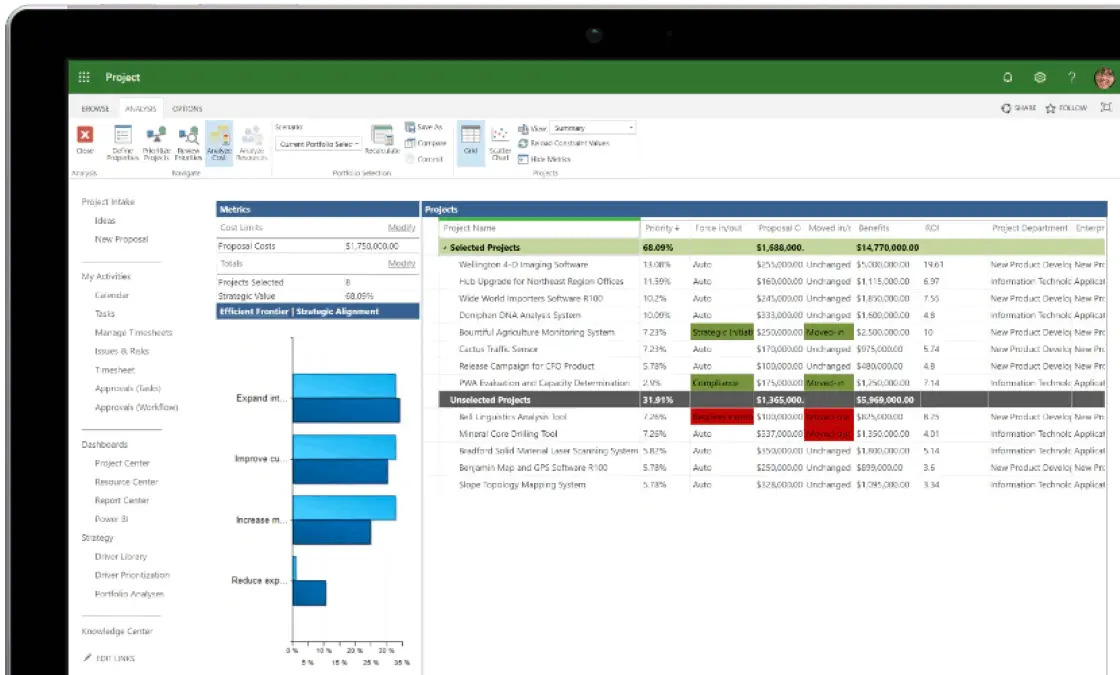Open Power BI link
The width and height of the screenshot is (1120, 675).
[111, 519]
